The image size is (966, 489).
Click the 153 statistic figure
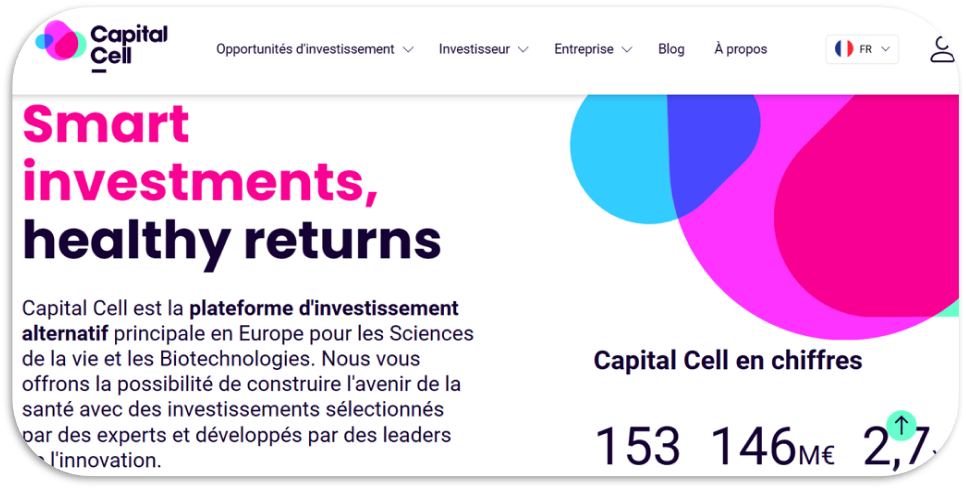pyautogui.click(x=637, y=446)
